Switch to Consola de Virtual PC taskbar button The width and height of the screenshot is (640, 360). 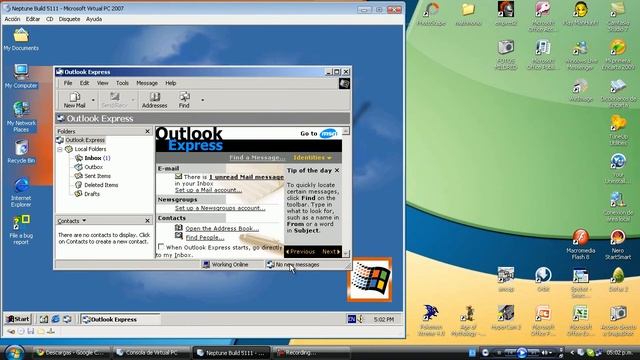click(x=151, y=353)
